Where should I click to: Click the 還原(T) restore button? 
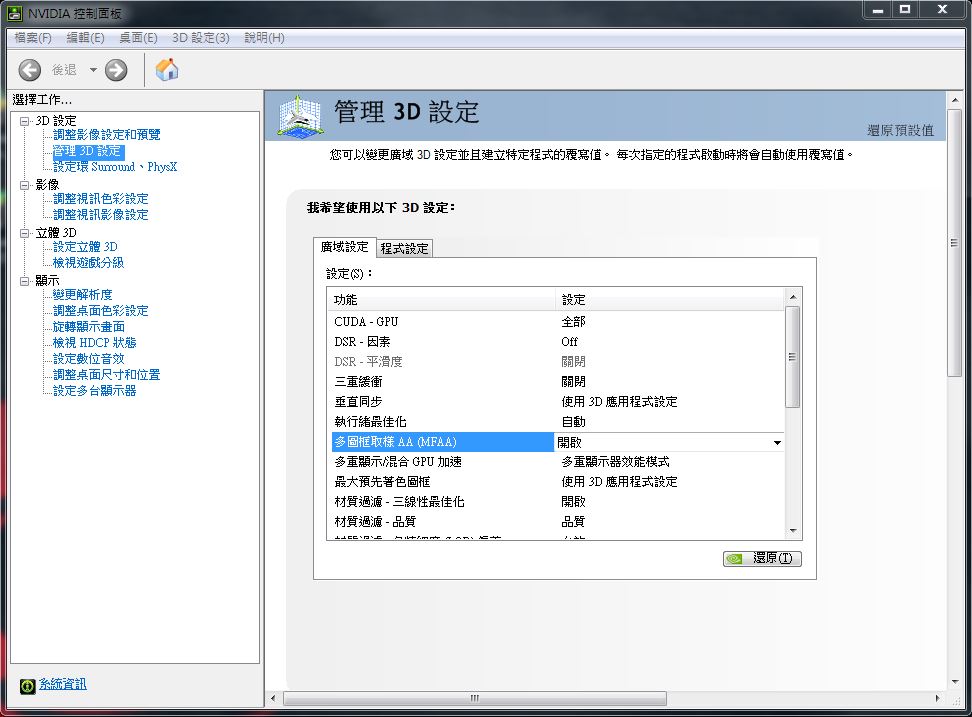tap(762, 558)
